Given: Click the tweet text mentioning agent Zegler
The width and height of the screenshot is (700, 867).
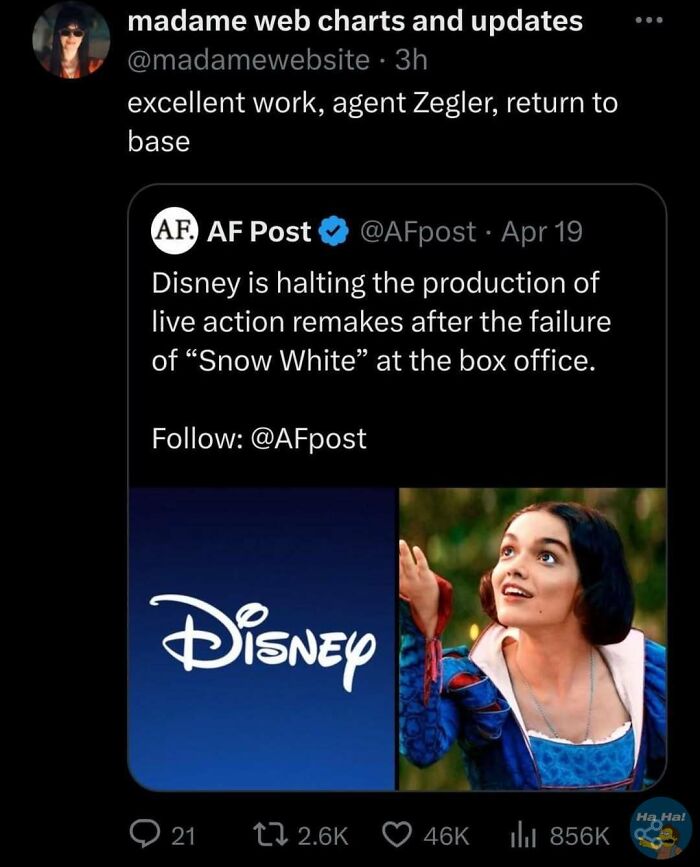Looking at the screenshot, I should point(370,102).
